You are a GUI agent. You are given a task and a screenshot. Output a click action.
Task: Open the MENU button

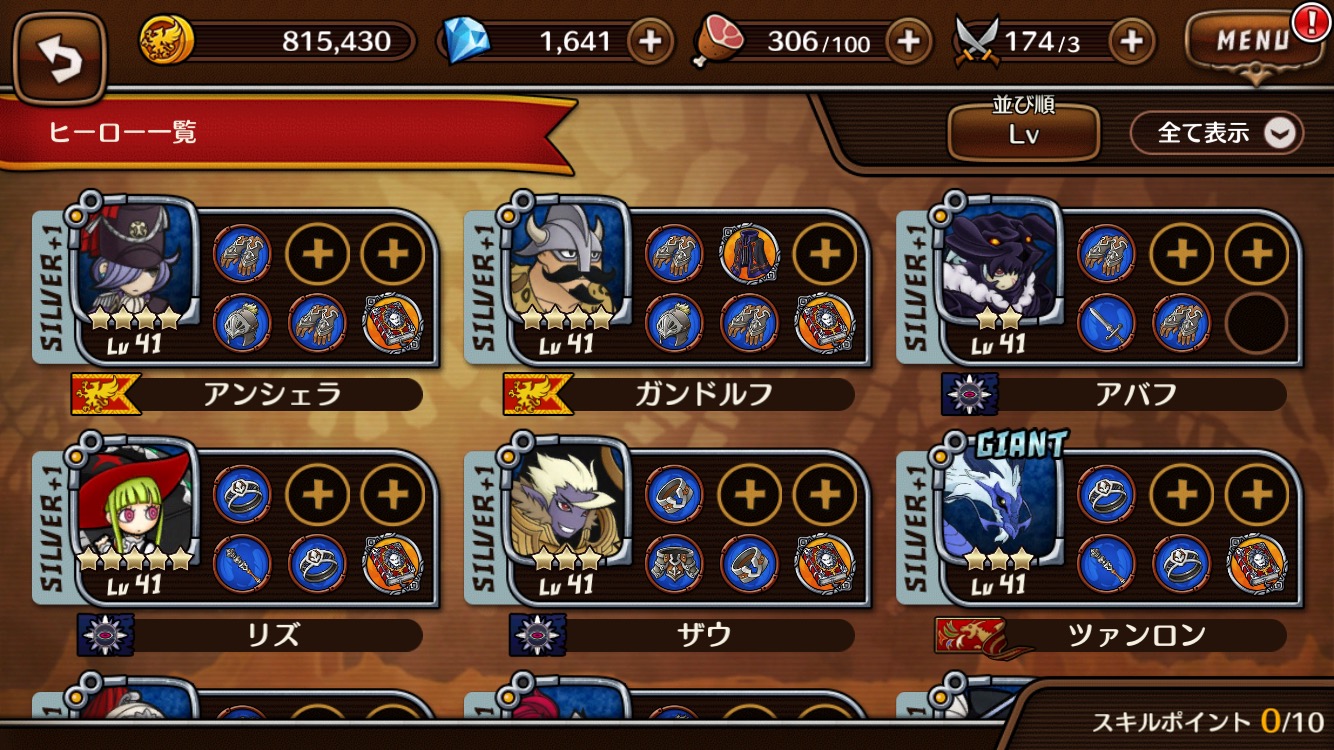tap(1253, 43)
